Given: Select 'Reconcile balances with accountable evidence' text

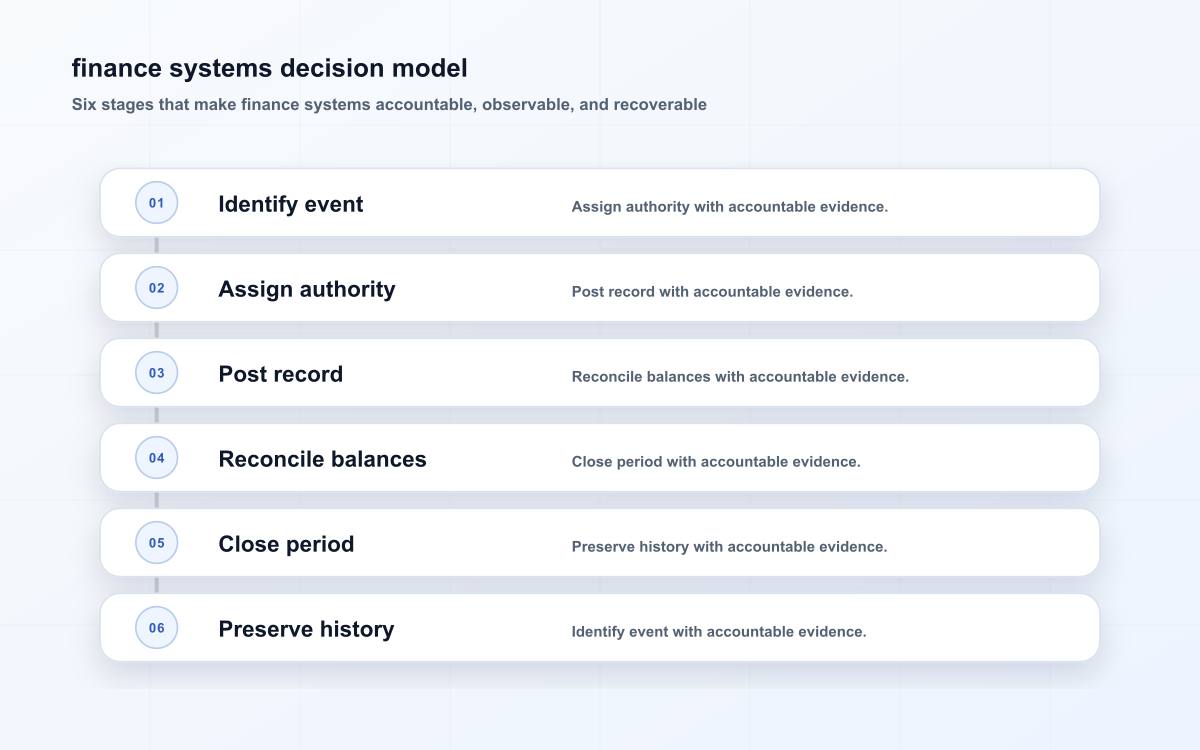Looking at the screenshot, I should pyautogui.click(x=740, y=377).
